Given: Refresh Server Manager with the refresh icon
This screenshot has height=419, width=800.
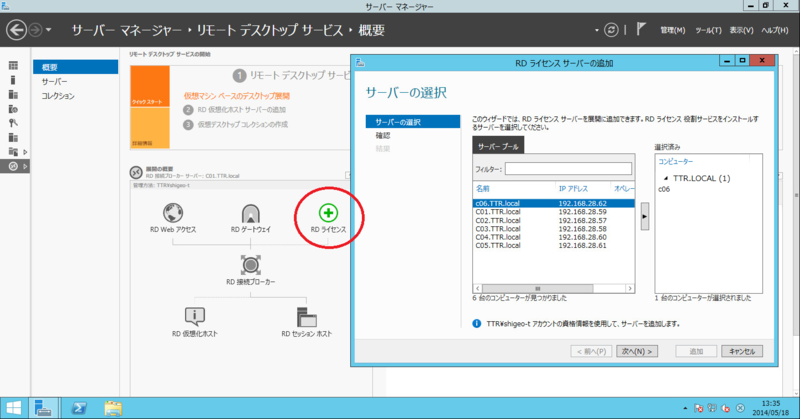Looking at the screenshot, I should 611,30.
